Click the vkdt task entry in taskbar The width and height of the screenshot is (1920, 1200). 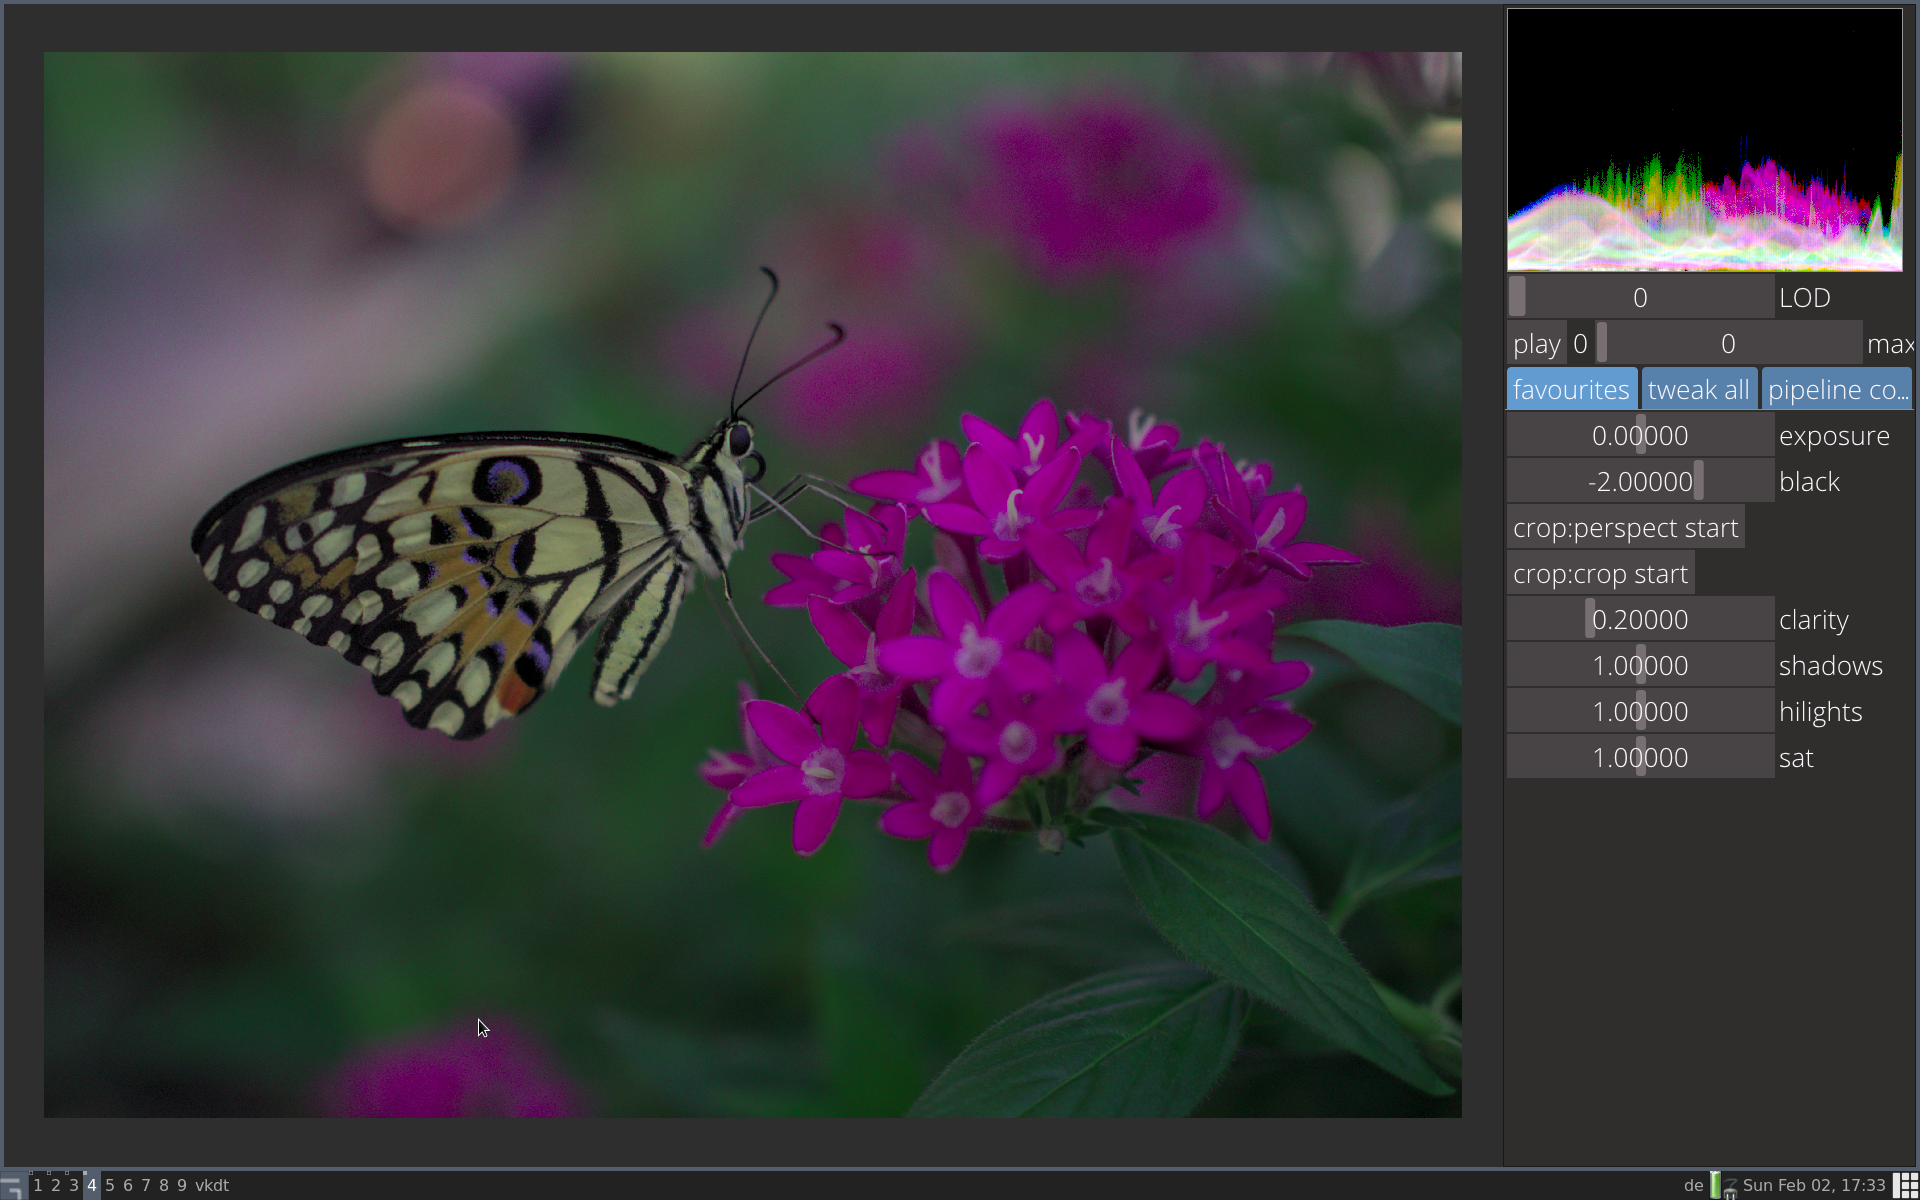tap(212, 1185)
